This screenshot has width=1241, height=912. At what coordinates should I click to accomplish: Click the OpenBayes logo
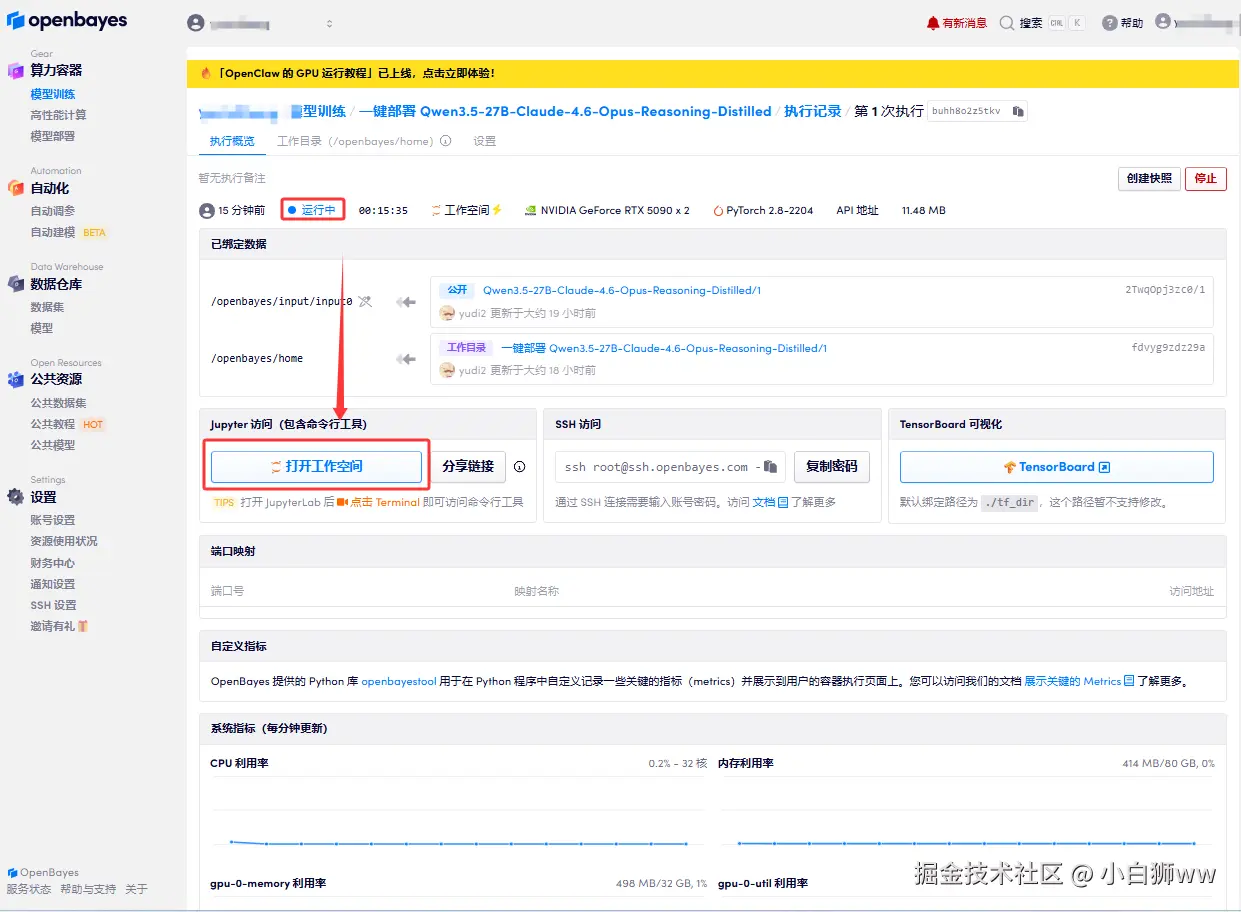[x=67, y=21]
